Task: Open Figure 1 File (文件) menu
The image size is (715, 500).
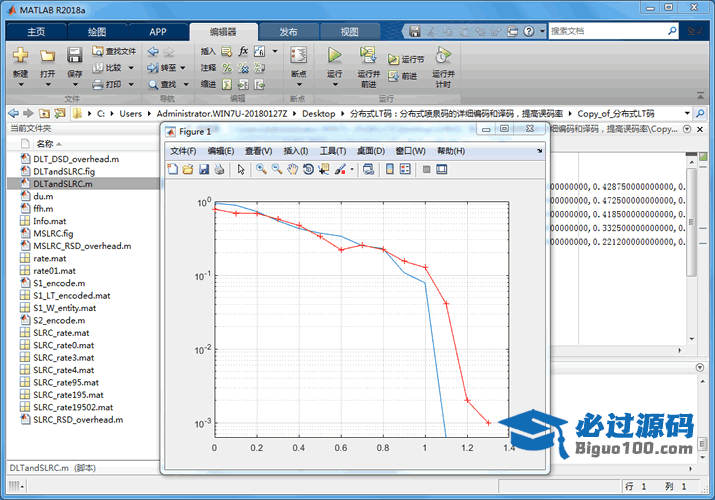Action: point(183,151)
